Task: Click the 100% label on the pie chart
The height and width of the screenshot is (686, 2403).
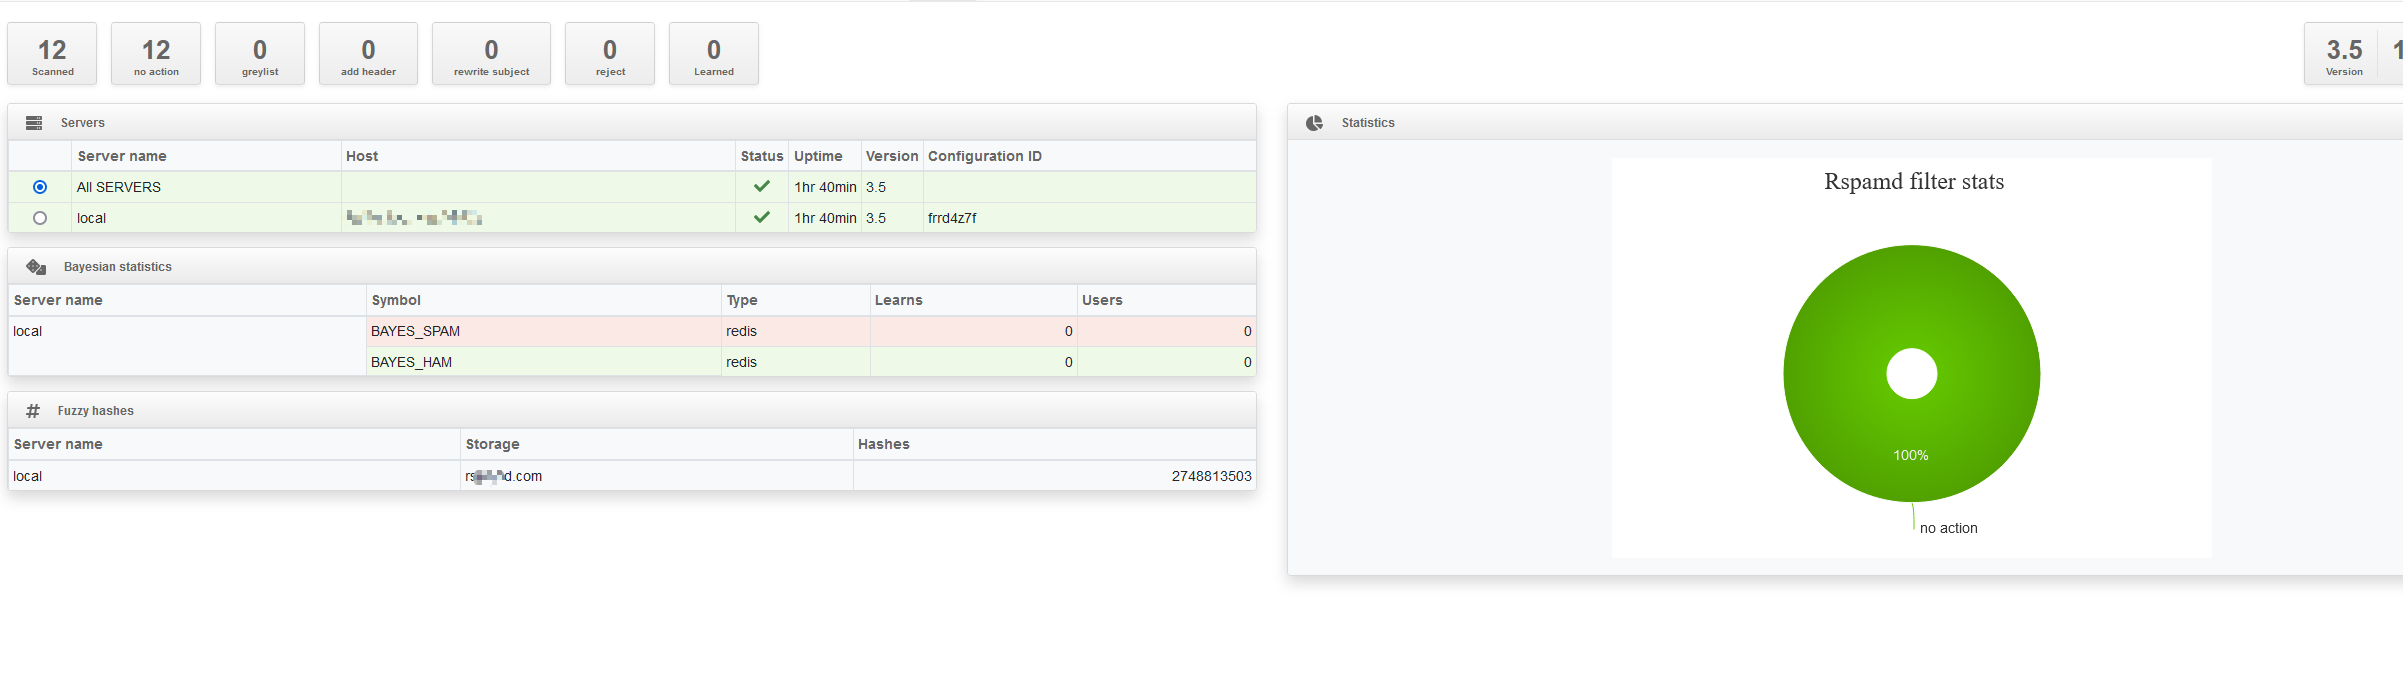Action: (x=1911, y=455)
